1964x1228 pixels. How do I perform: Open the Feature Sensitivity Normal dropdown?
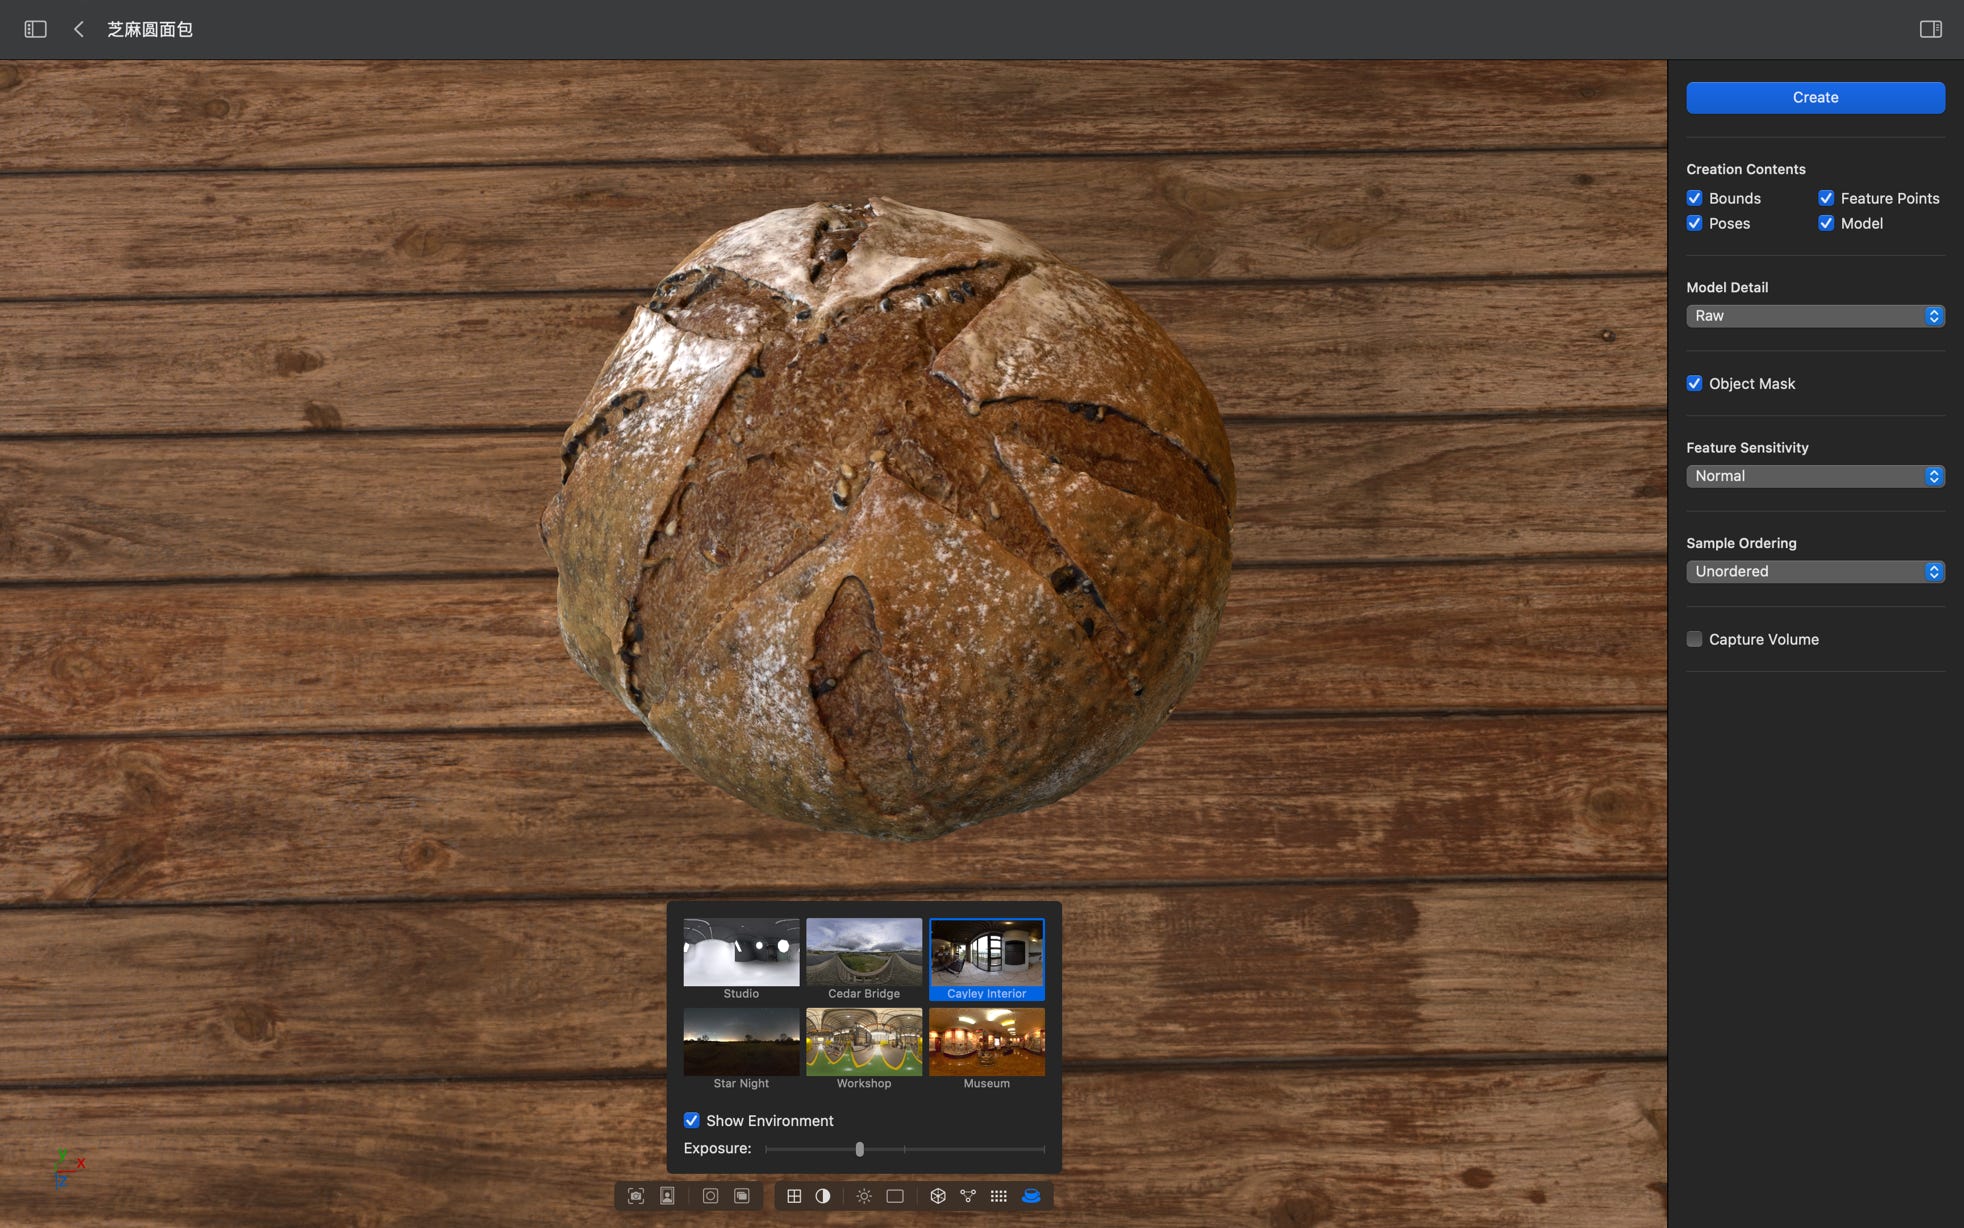click(x=1815, y=476)
